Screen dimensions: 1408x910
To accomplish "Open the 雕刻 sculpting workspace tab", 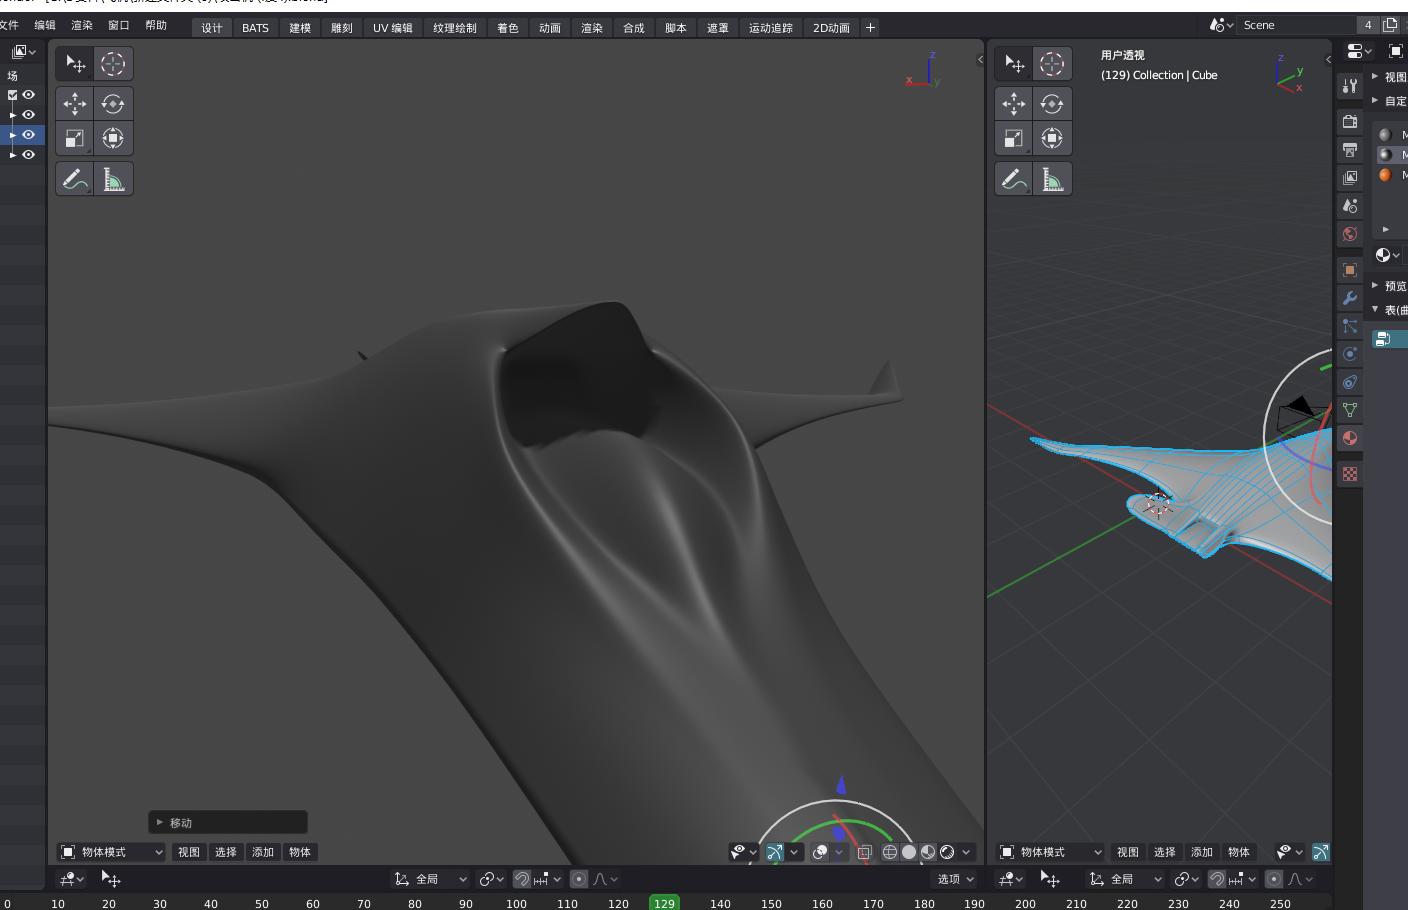I will (x=342, y=28).
